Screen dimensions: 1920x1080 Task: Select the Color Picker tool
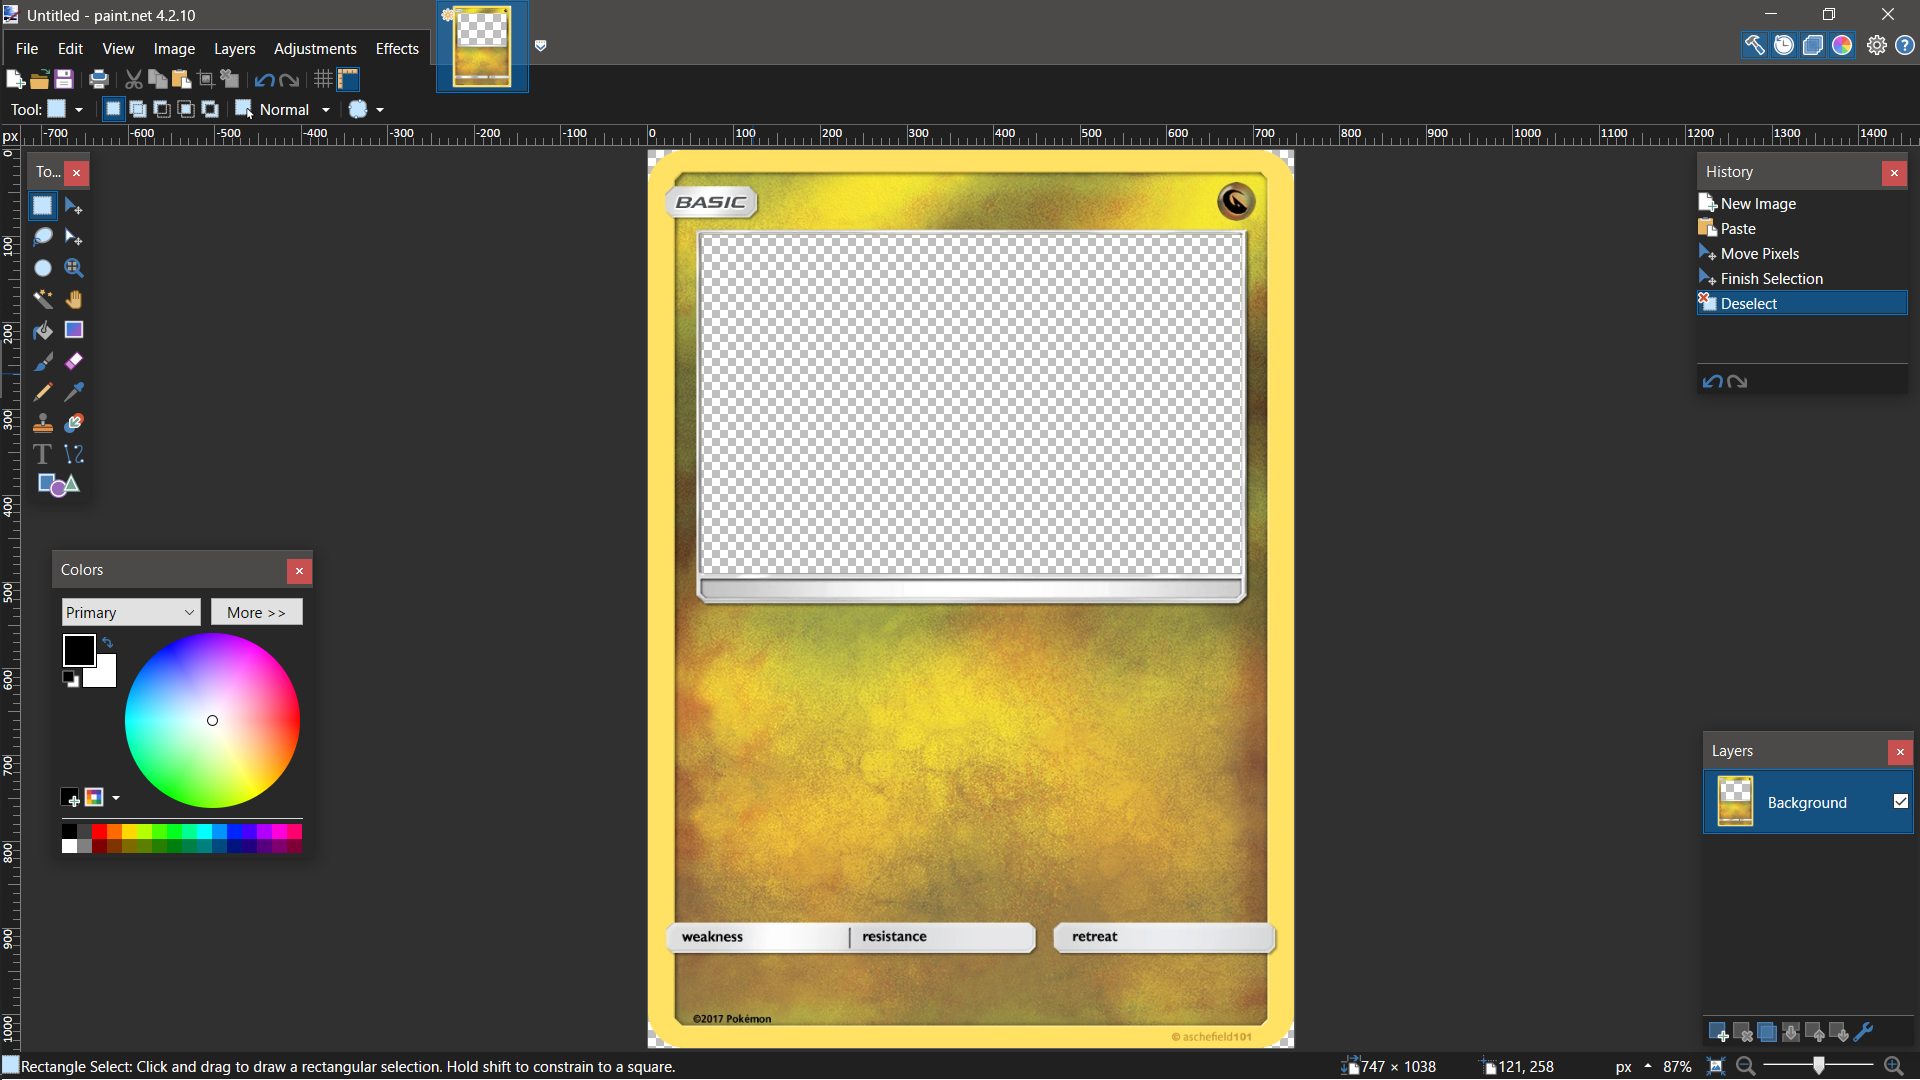(x=73, y=392)
